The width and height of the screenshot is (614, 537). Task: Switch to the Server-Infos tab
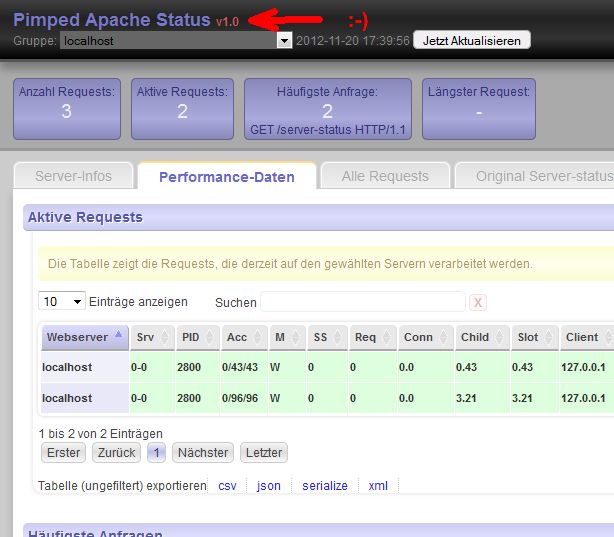(74, 176)
